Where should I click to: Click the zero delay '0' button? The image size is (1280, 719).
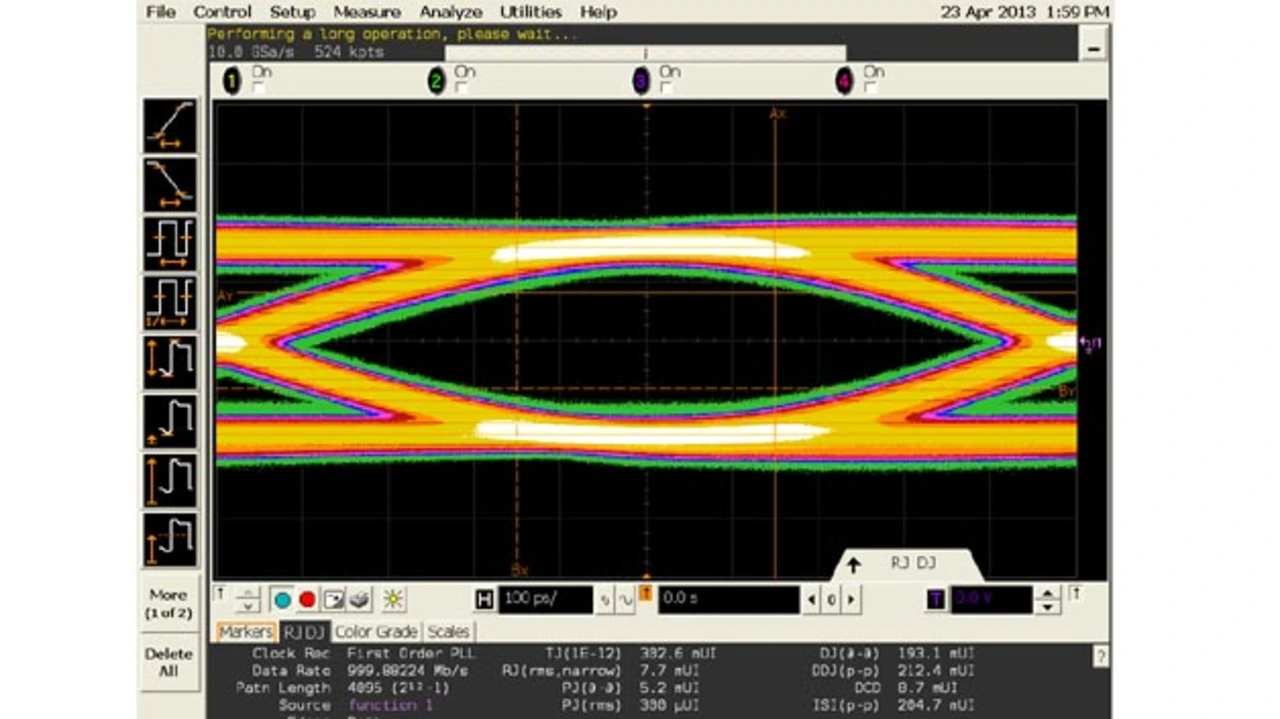tap(831, 600)
